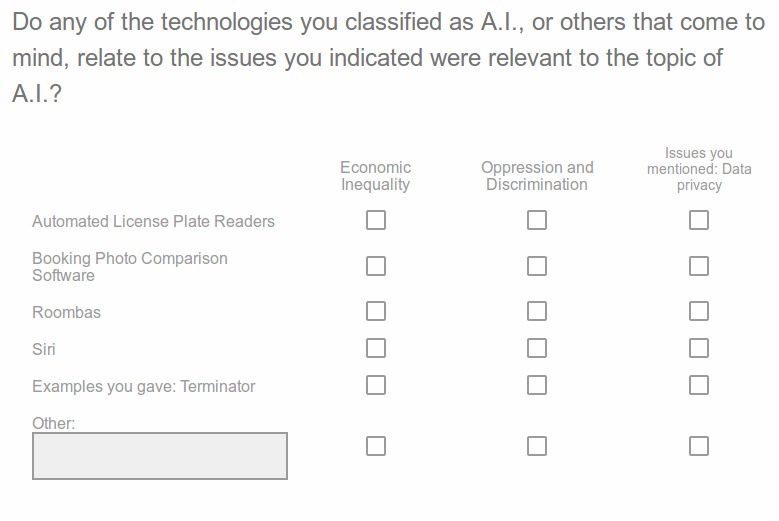This screenshot has width=779, height=521.
Task: Select Oppression and Discrimination for Other row
Action: coord(537,446)
